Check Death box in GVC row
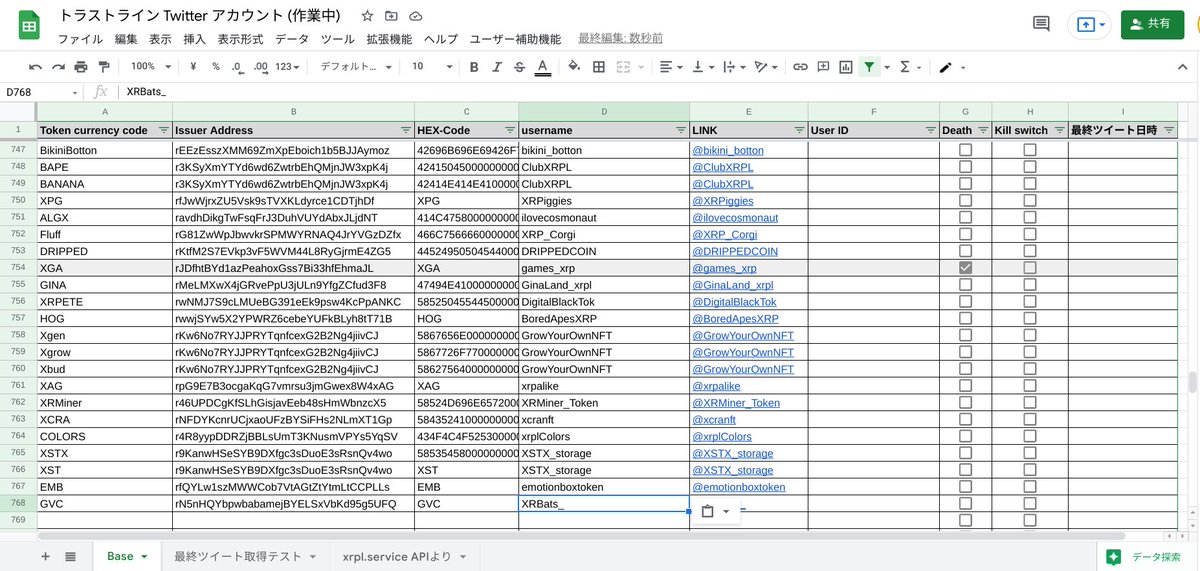 click(x=965, y=504)
